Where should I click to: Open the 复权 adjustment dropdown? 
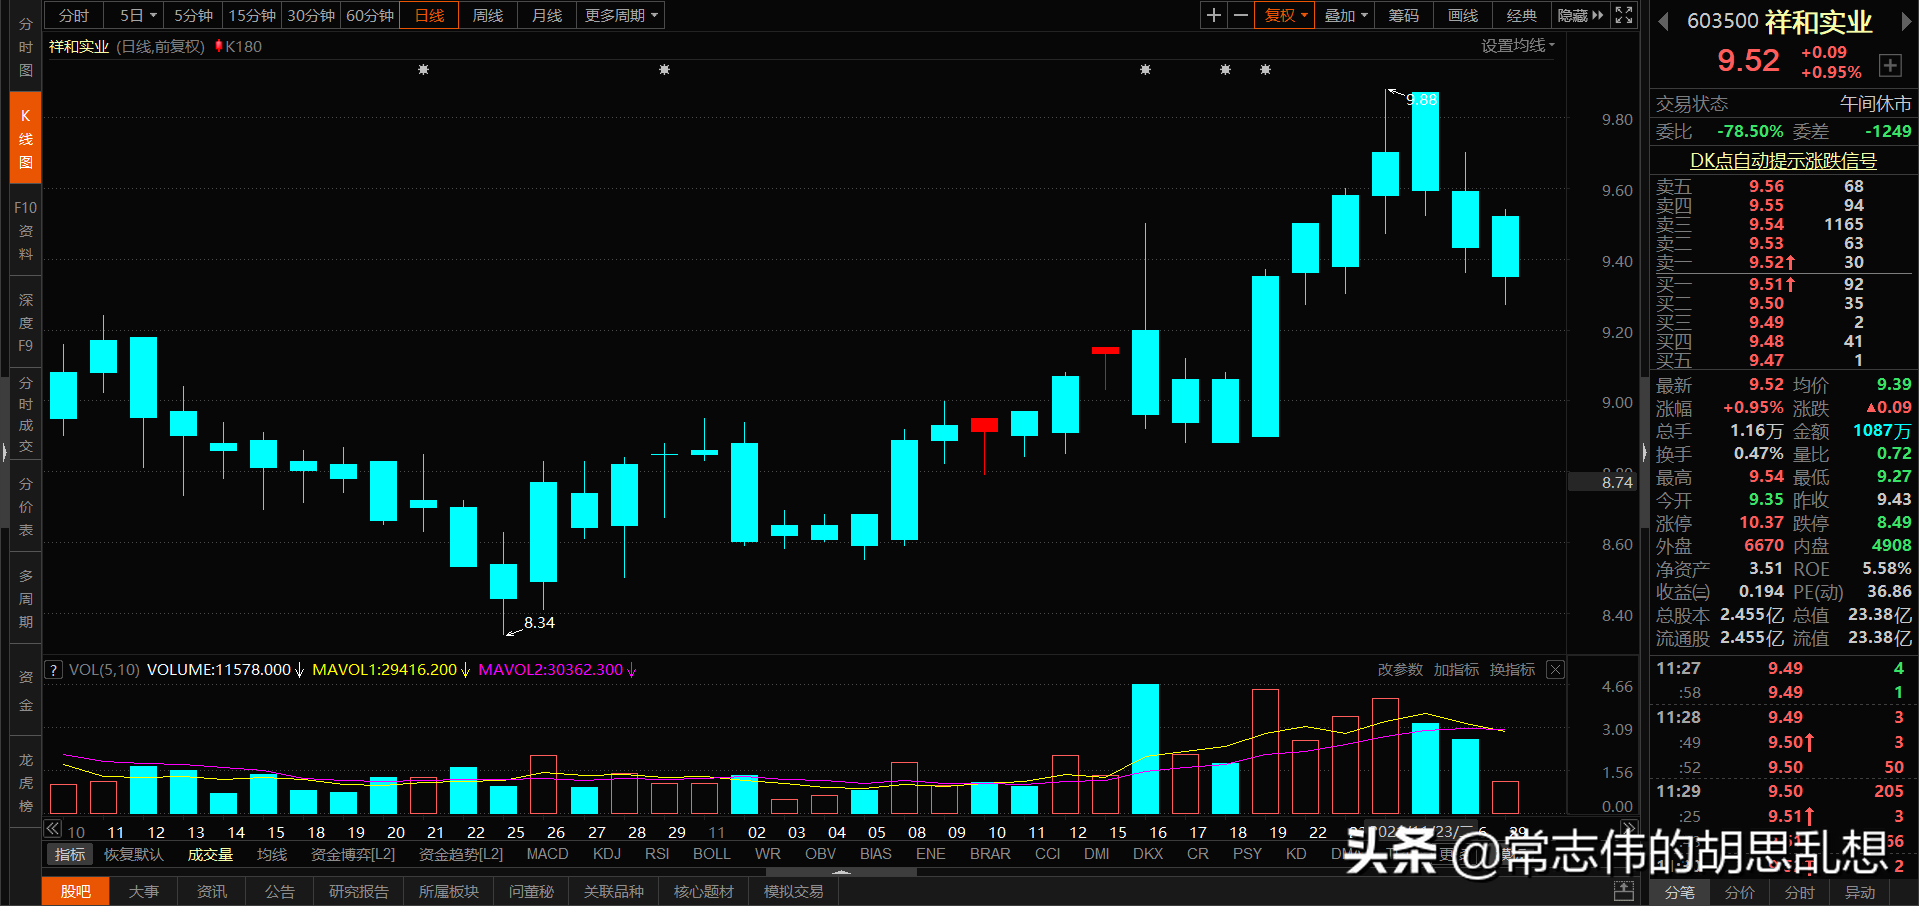tap(1284, 15)
